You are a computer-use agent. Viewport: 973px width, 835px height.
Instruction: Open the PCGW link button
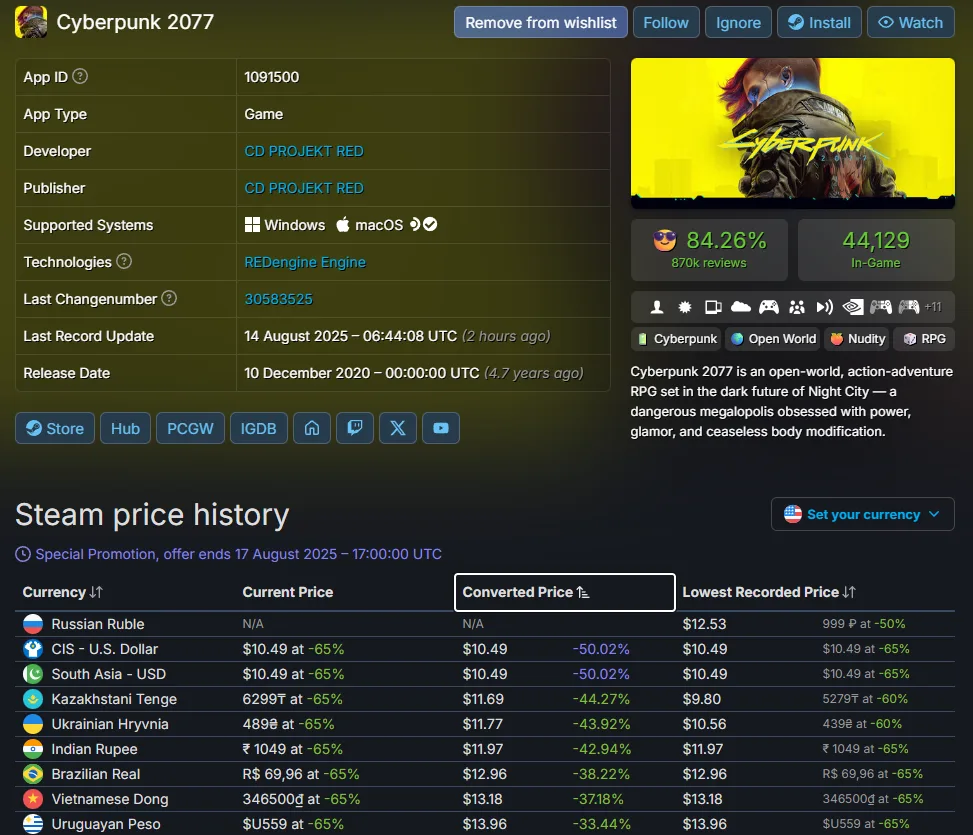pos(191,428)
